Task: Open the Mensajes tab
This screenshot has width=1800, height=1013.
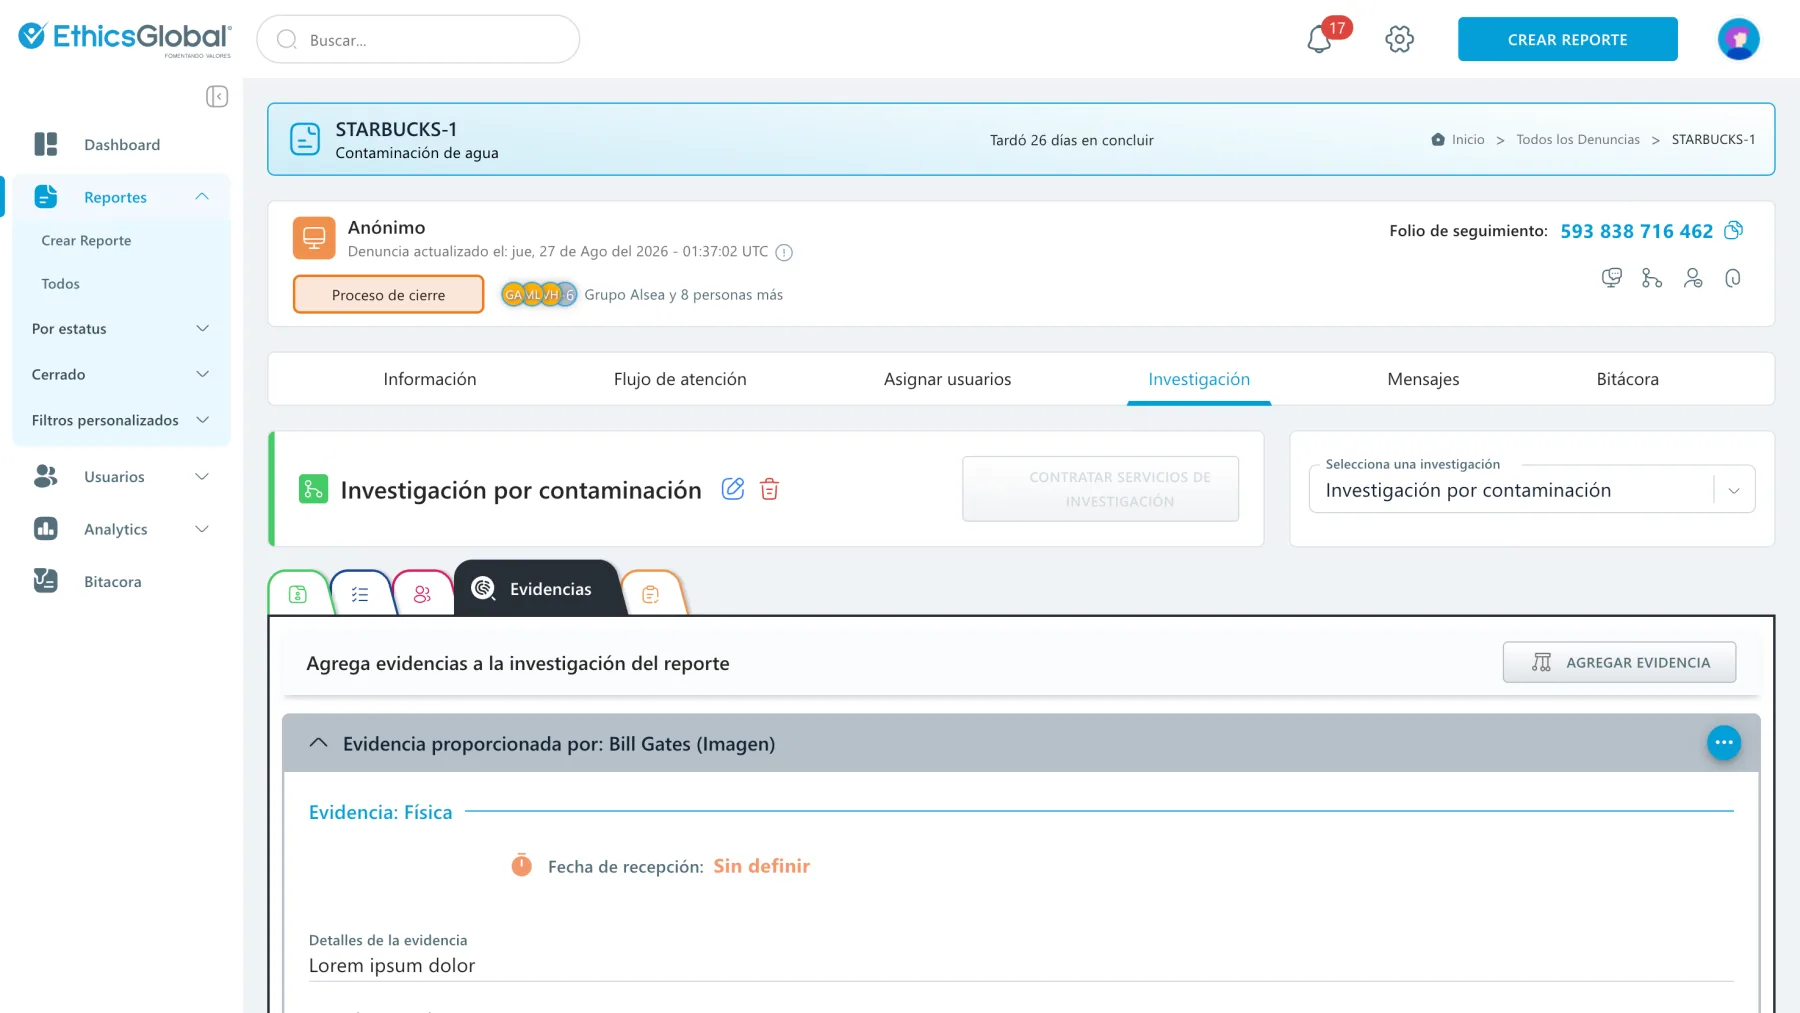Action: tap(1423, 379)
